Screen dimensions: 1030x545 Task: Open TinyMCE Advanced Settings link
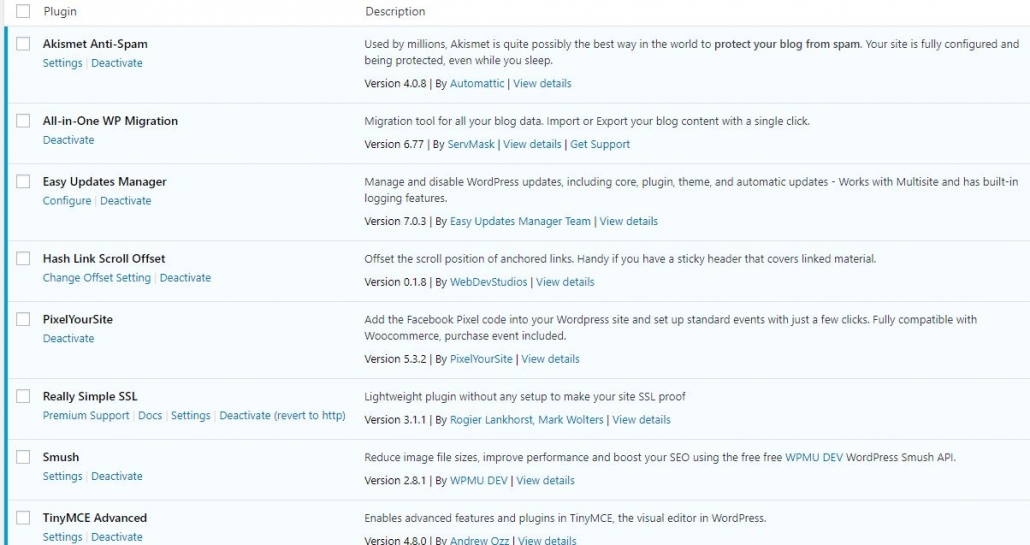(62, 536)
